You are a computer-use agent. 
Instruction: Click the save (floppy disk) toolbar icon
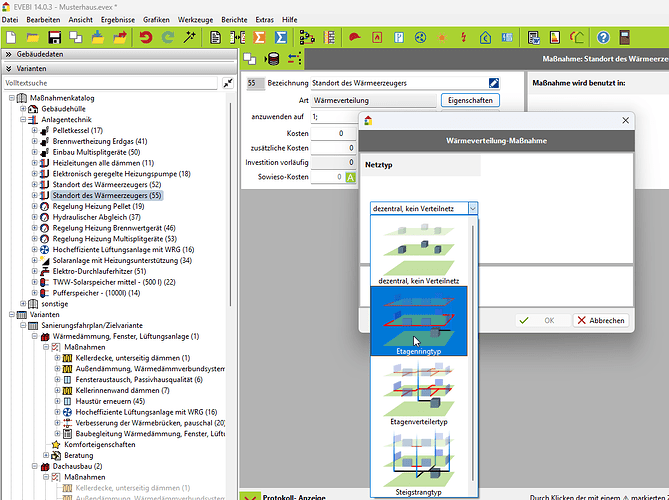click(55, 37)
